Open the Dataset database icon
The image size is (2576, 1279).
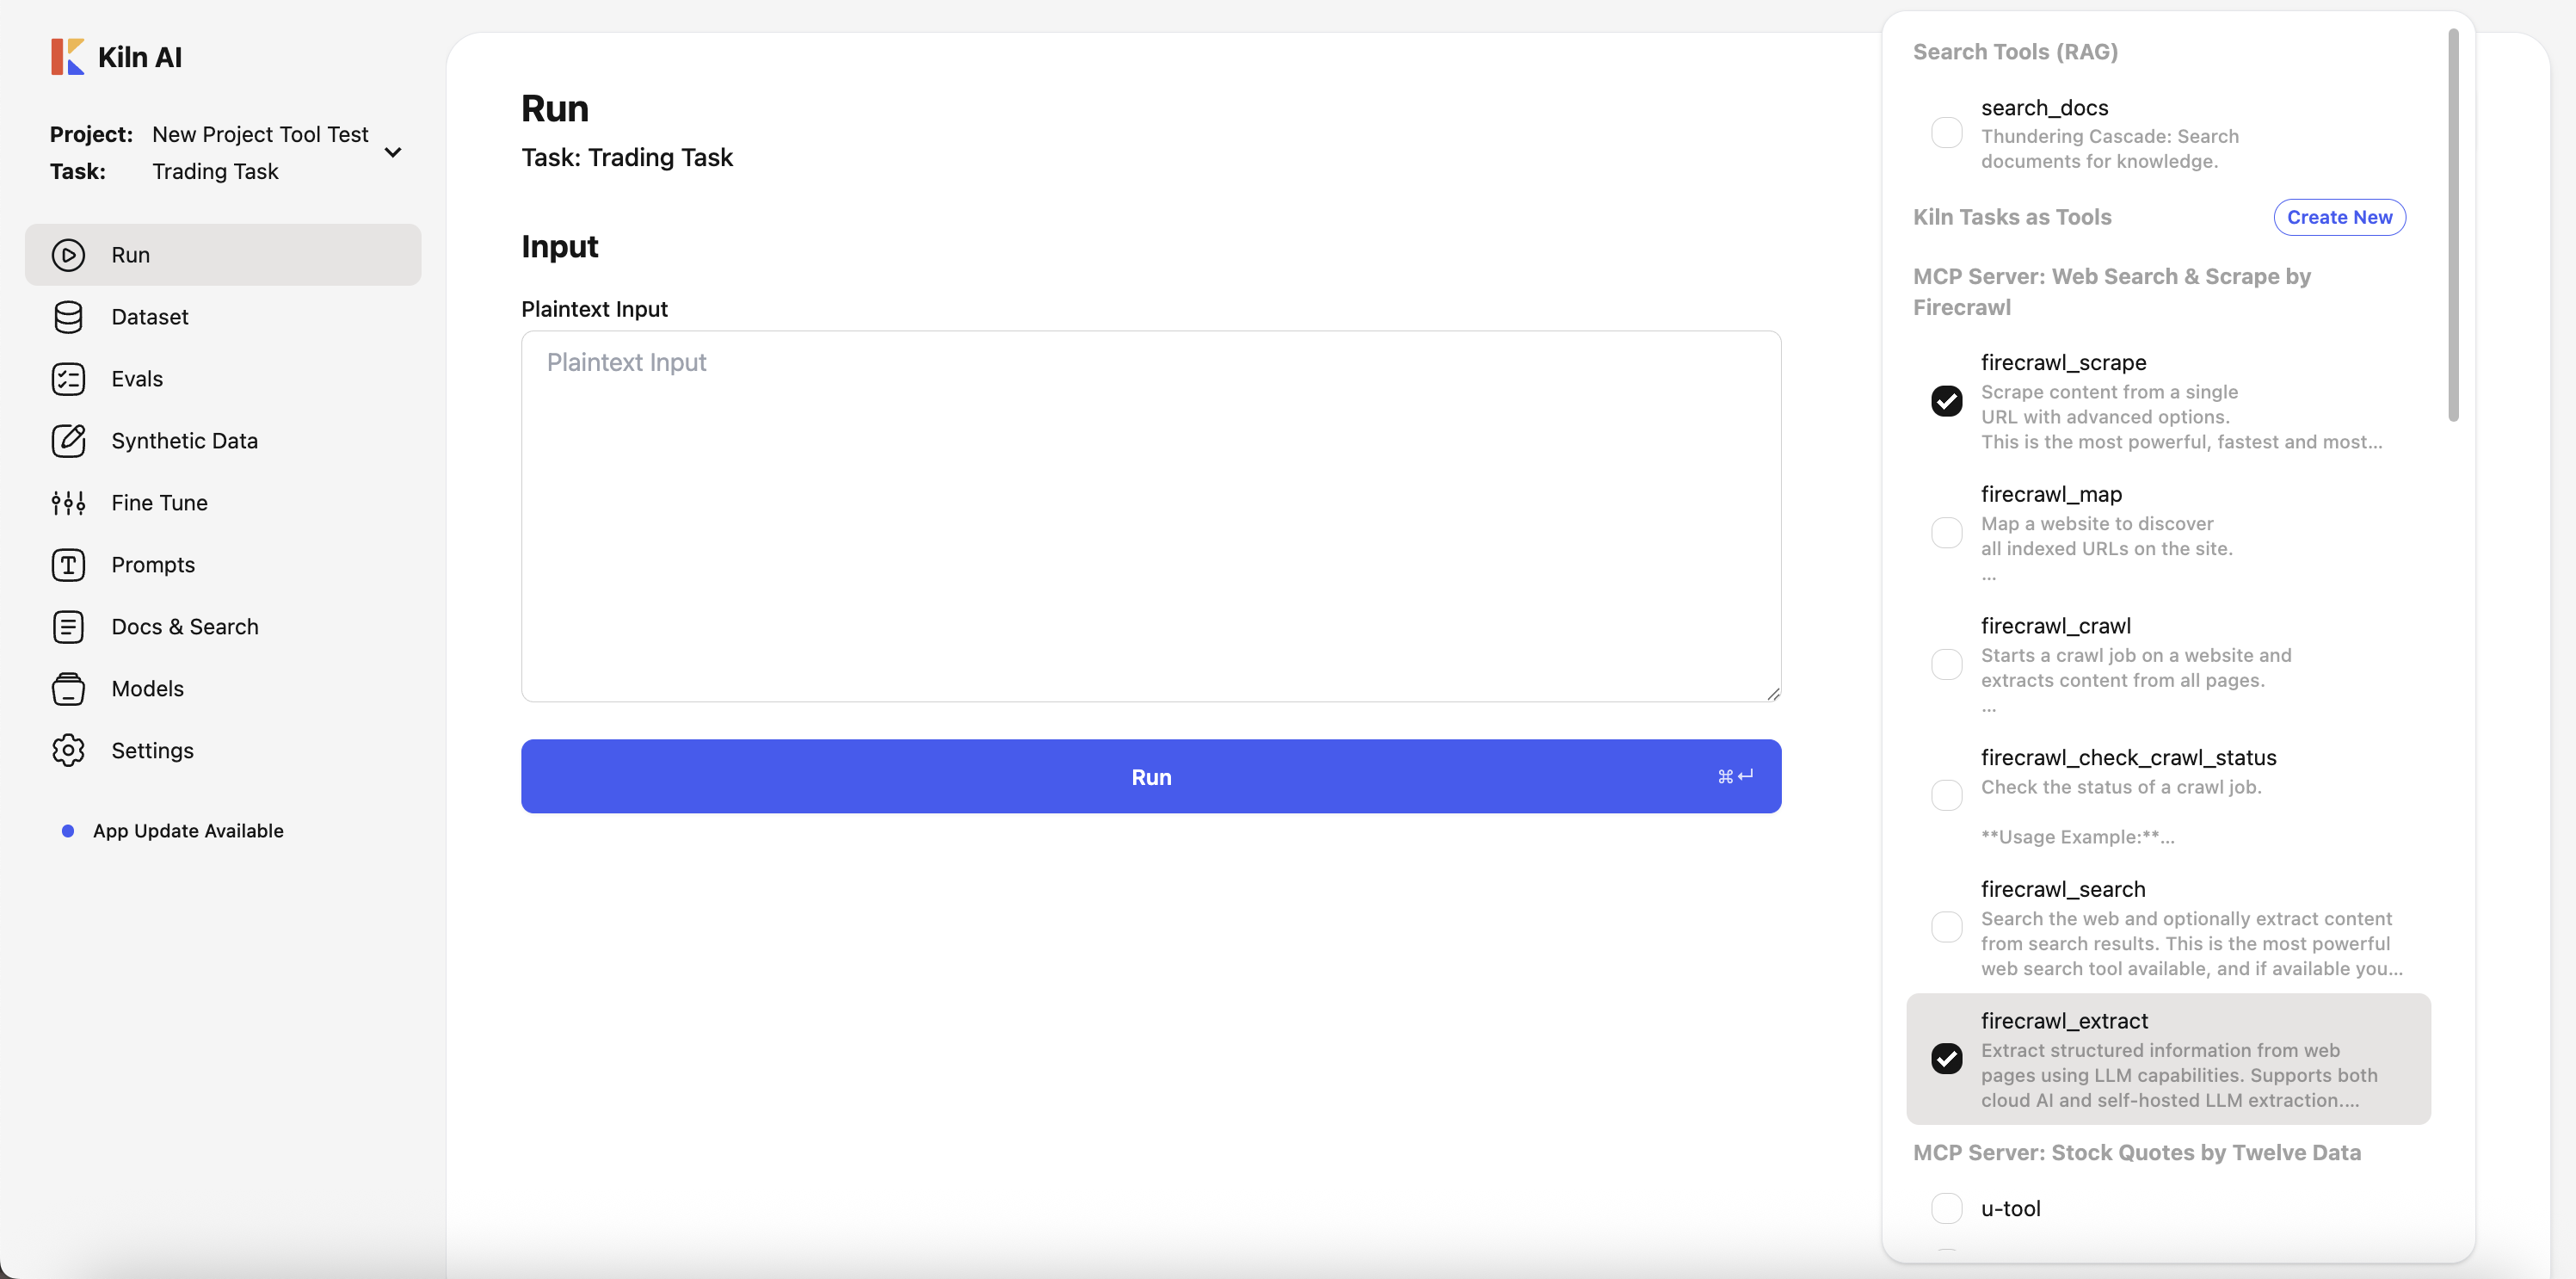click(x=68, y=317)
